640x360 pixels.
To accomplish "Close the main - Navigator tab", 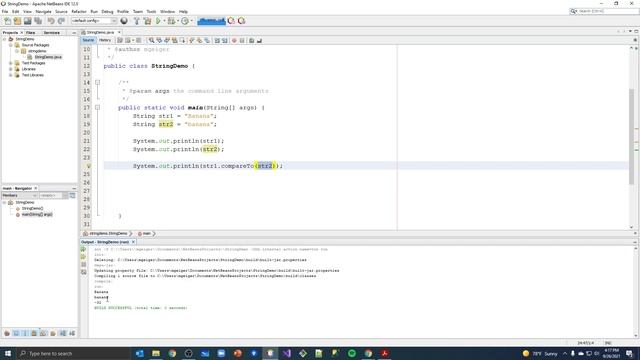I will tap(36, 188).
